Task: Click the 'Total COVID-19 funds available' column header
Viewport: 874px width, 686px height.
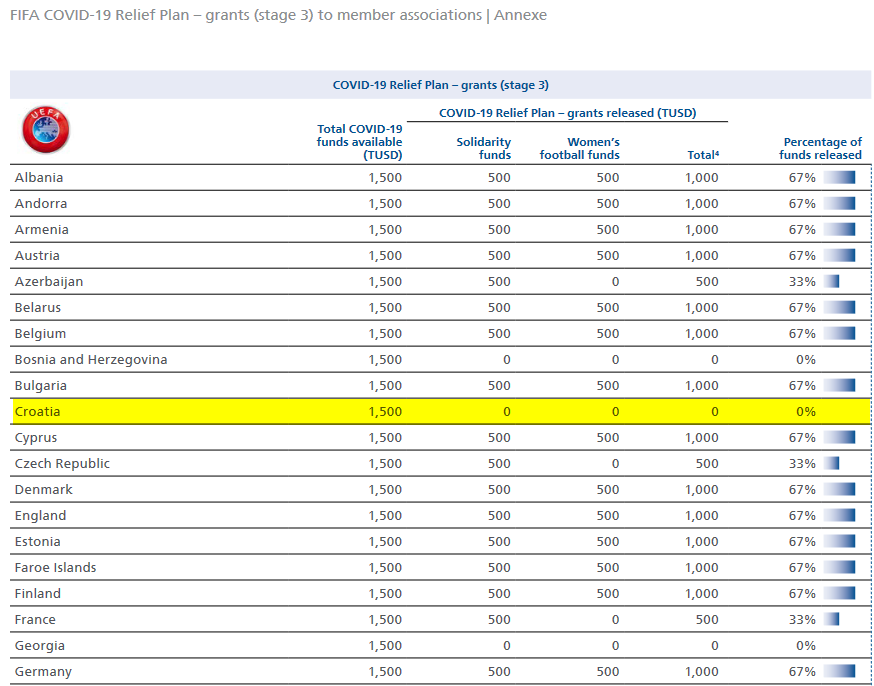Action: click(360, 142)
